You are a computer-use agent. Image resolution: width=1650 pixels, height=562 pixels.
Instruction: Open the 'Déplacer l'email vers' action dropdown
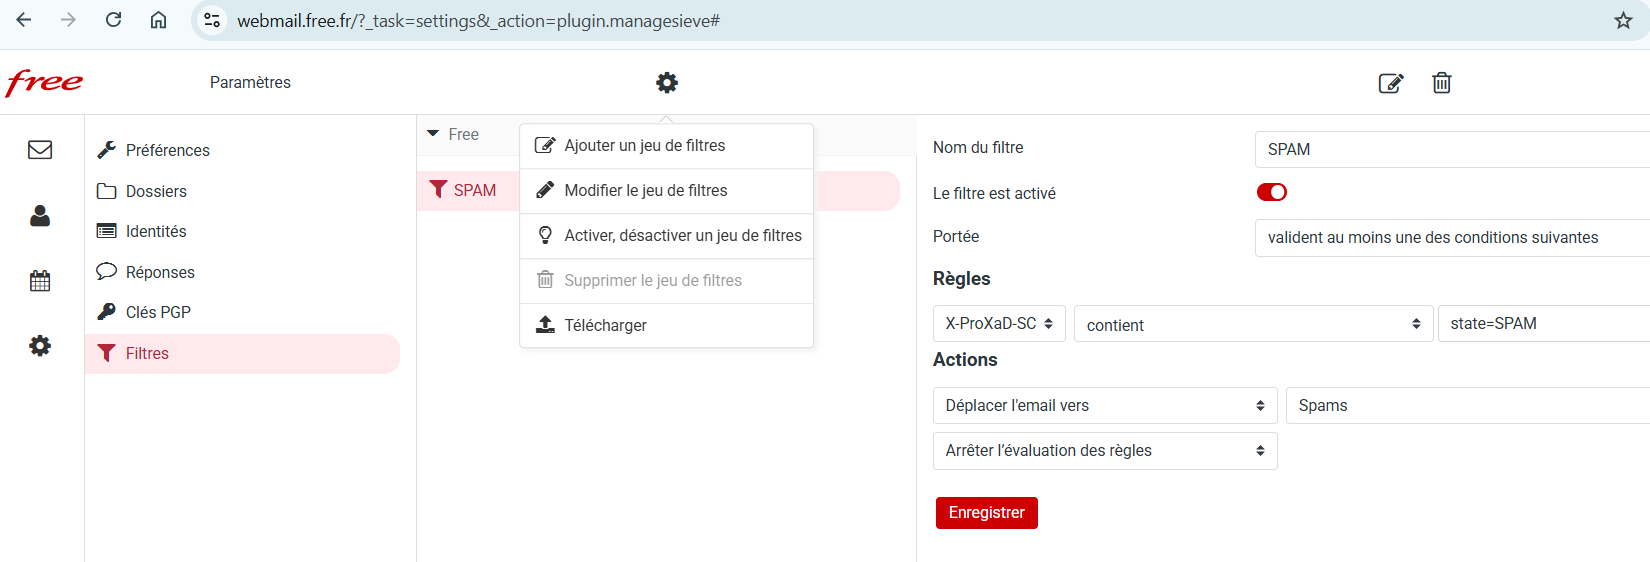point(1105,406)
